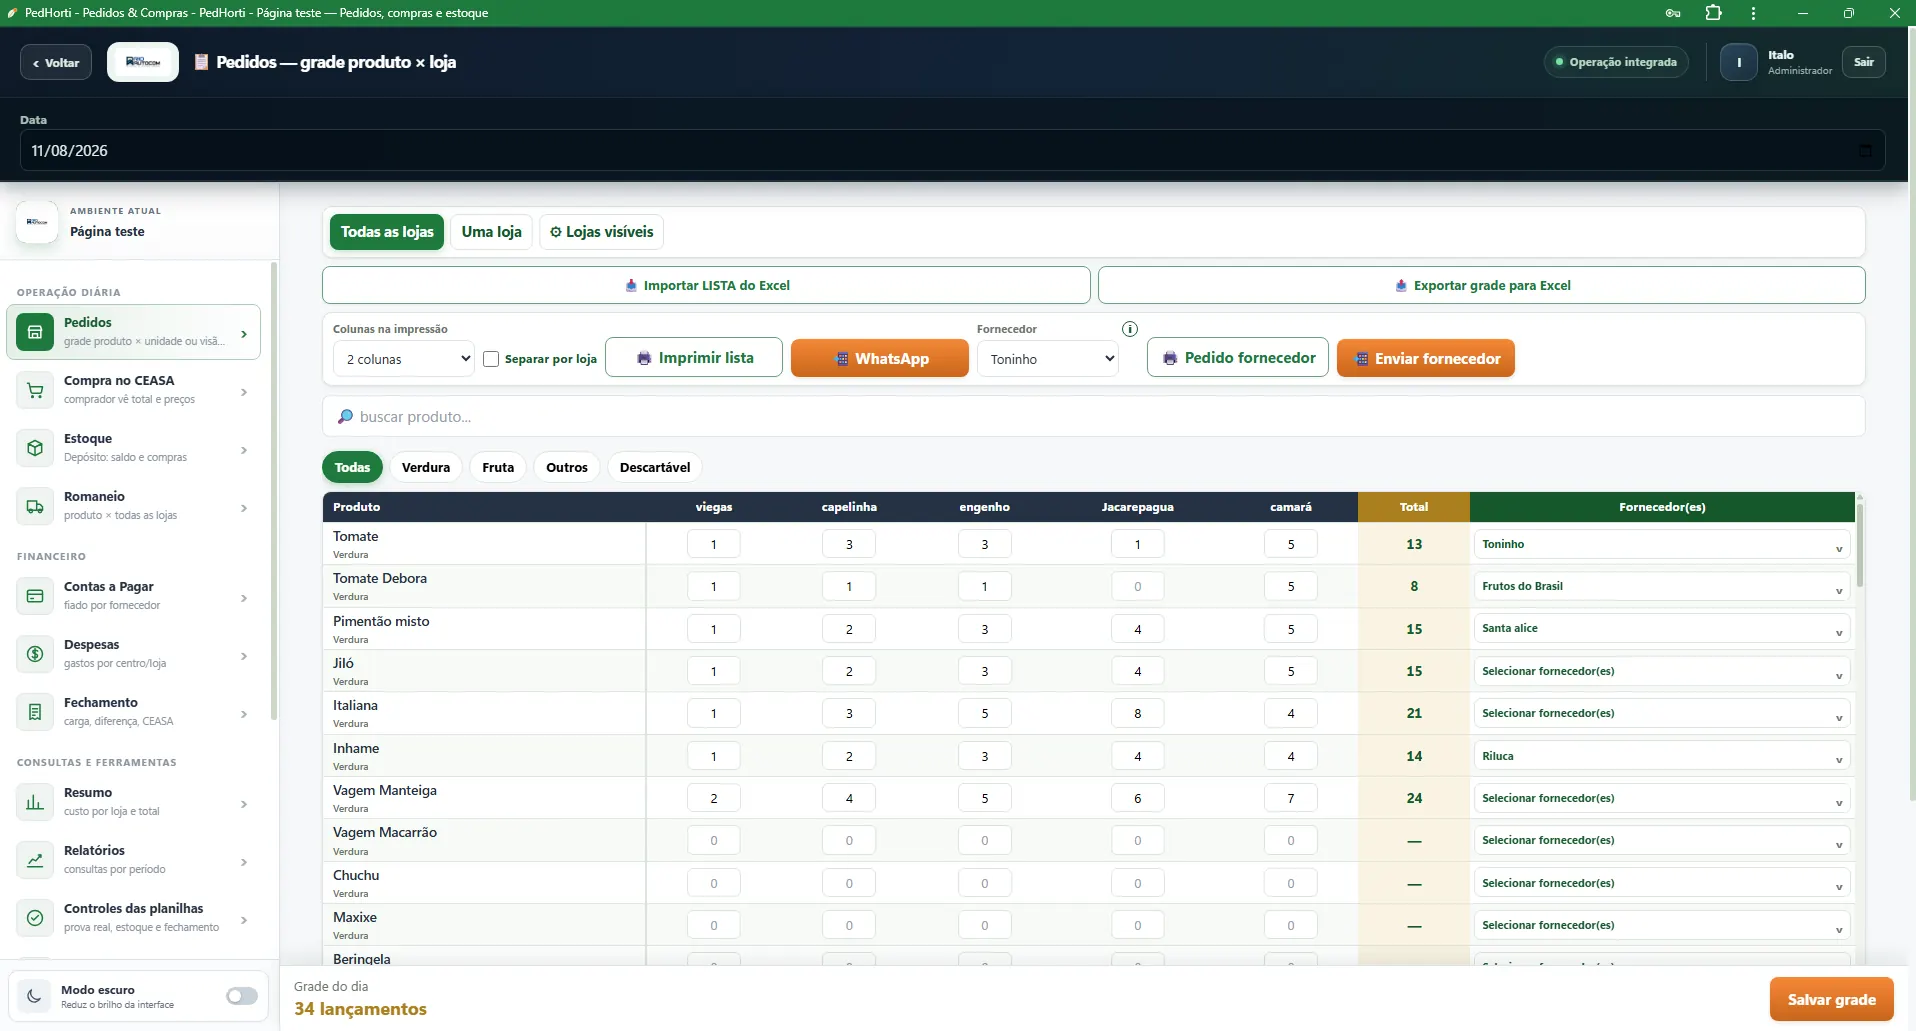Click Enviar fornecedor button
Viewport: 1916px width, 1031px height.
(1426, 358)
